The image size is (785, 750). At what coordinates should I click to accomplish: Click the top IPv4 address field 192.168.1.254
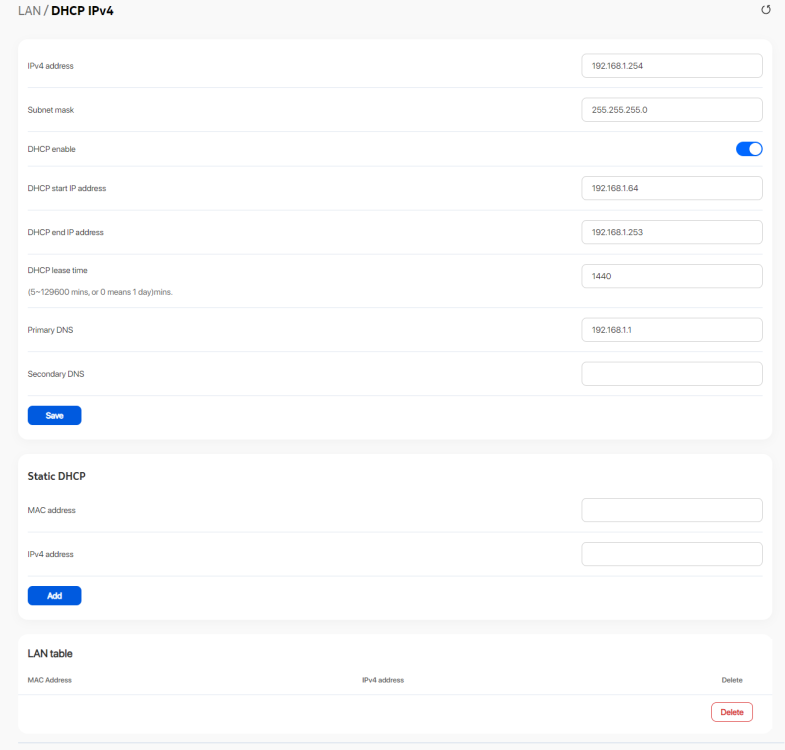tap(672, 66)
